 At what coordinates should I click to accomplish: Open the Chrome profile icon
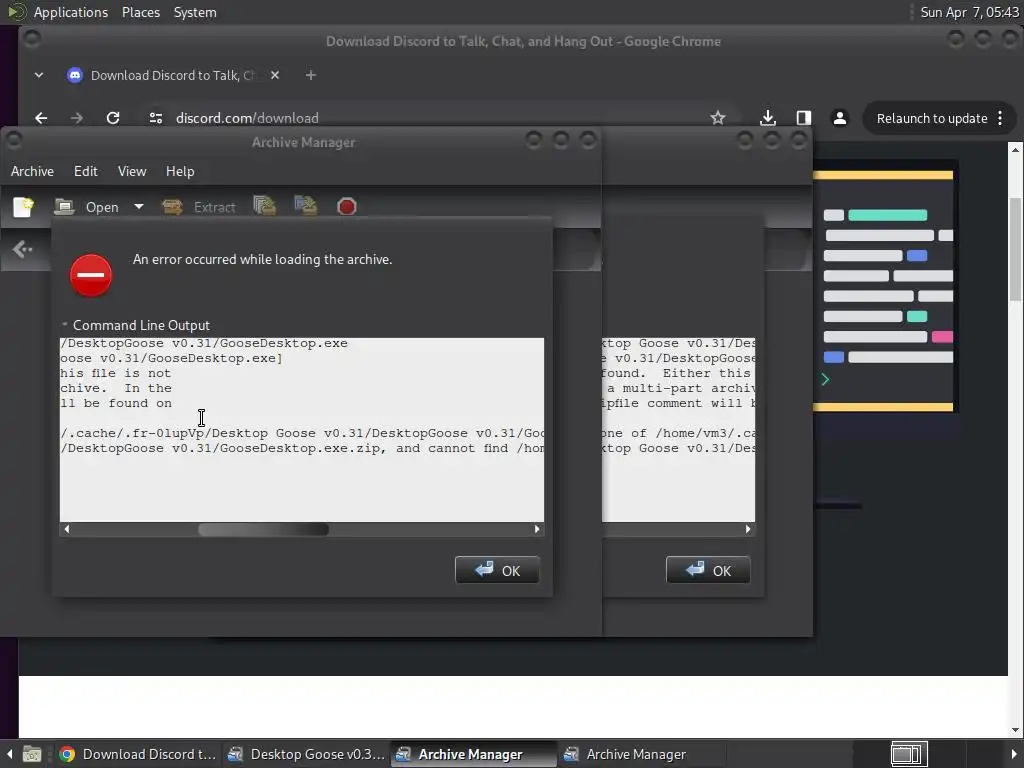tap(840, 118)
